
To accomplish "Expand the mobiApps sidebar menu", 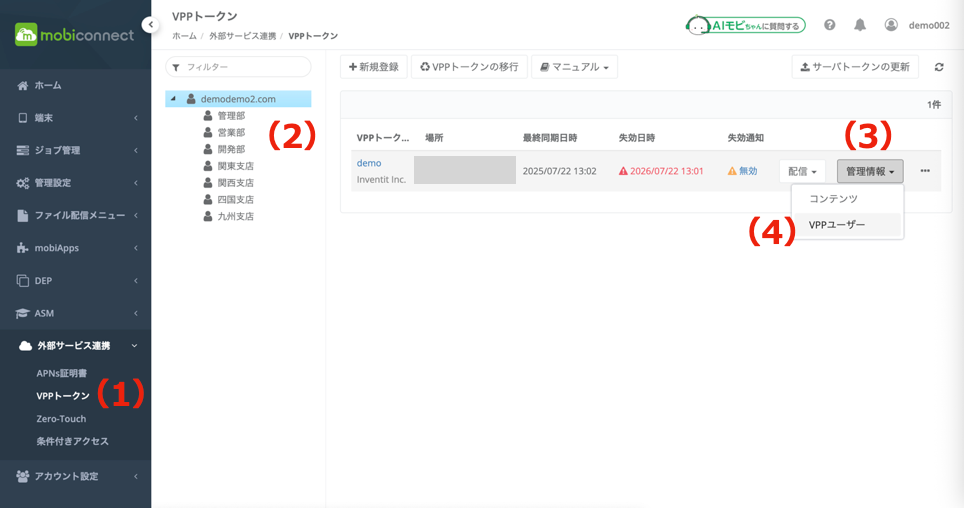I will click(x=135, y=248).
